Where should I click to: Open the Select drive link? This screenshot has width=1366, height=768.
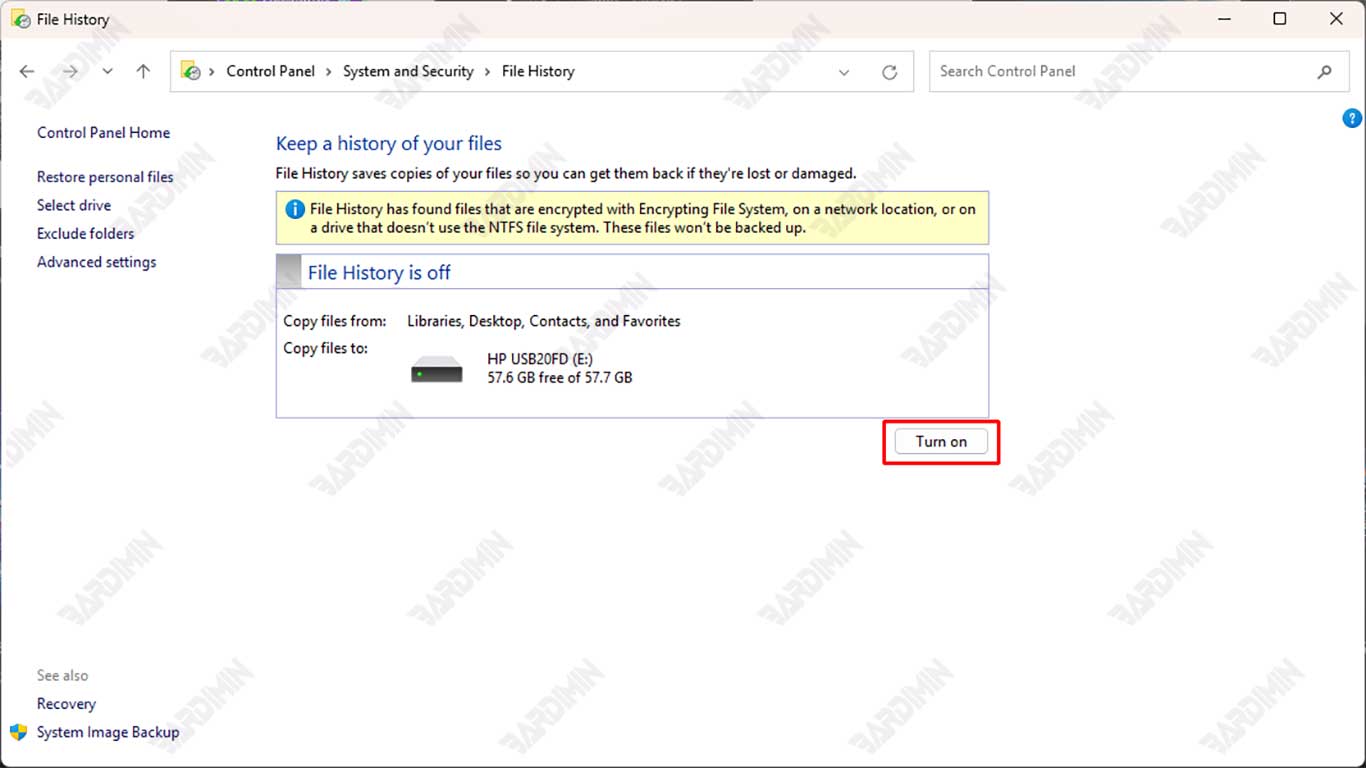74,205
